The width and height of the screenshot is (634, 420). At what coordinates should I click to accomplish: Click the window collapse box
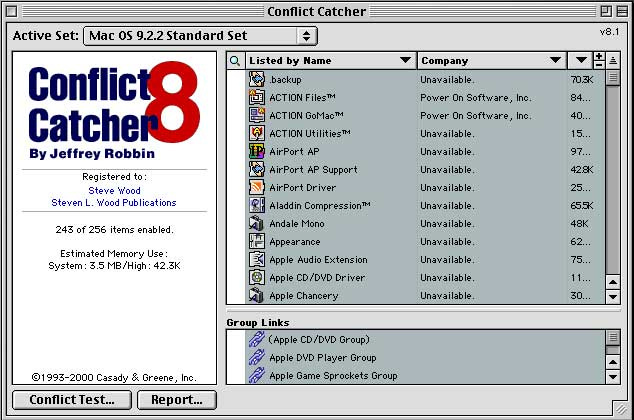coord(622,11)
